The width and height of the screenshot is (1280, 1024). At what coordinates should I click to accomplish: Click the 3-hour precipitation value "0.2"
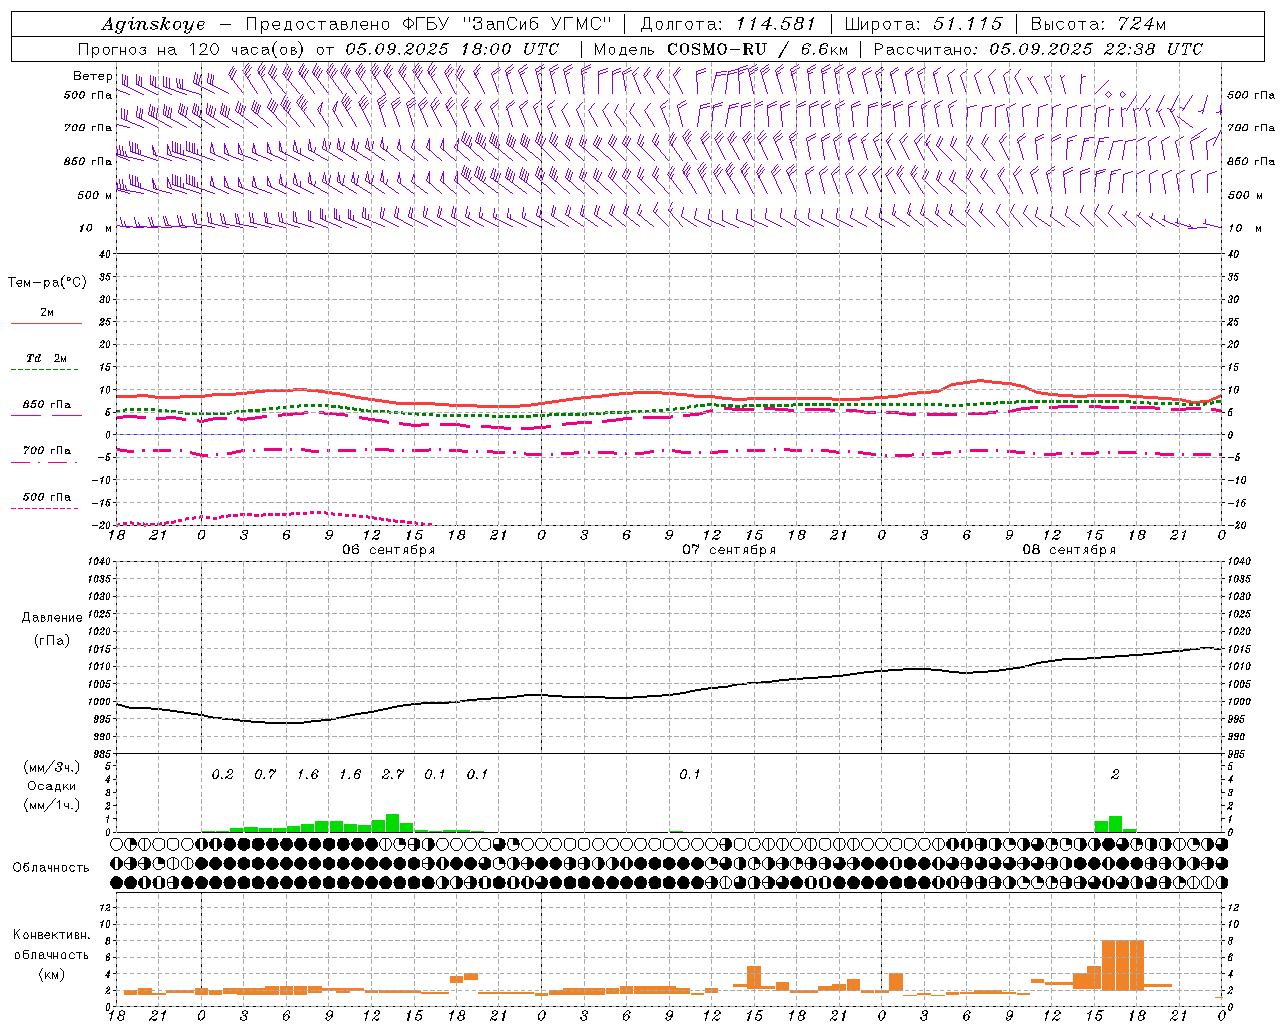(222, 774)
